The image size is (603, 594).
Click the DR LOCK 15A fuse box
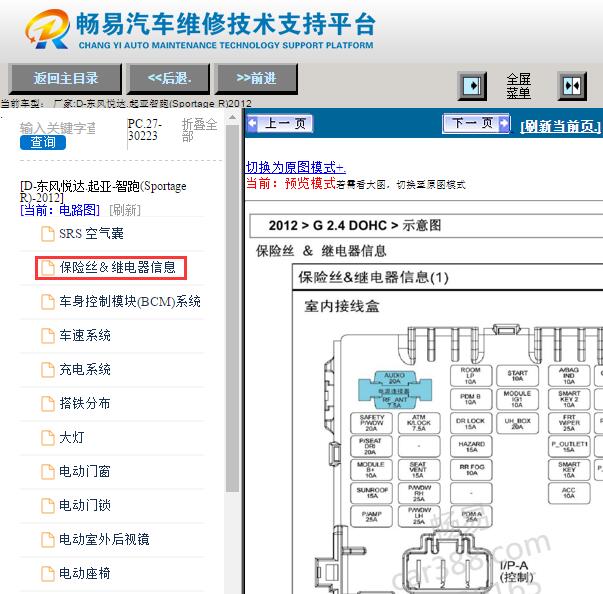[x=471, y=423]
